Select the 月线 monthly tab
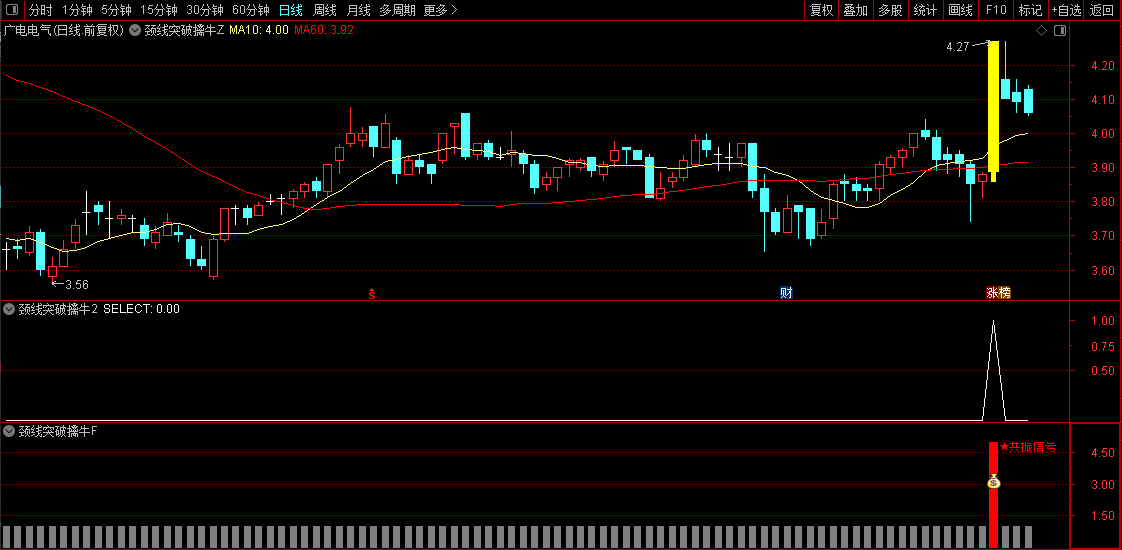Screen dimensions: 1122x550 (358, 10)
